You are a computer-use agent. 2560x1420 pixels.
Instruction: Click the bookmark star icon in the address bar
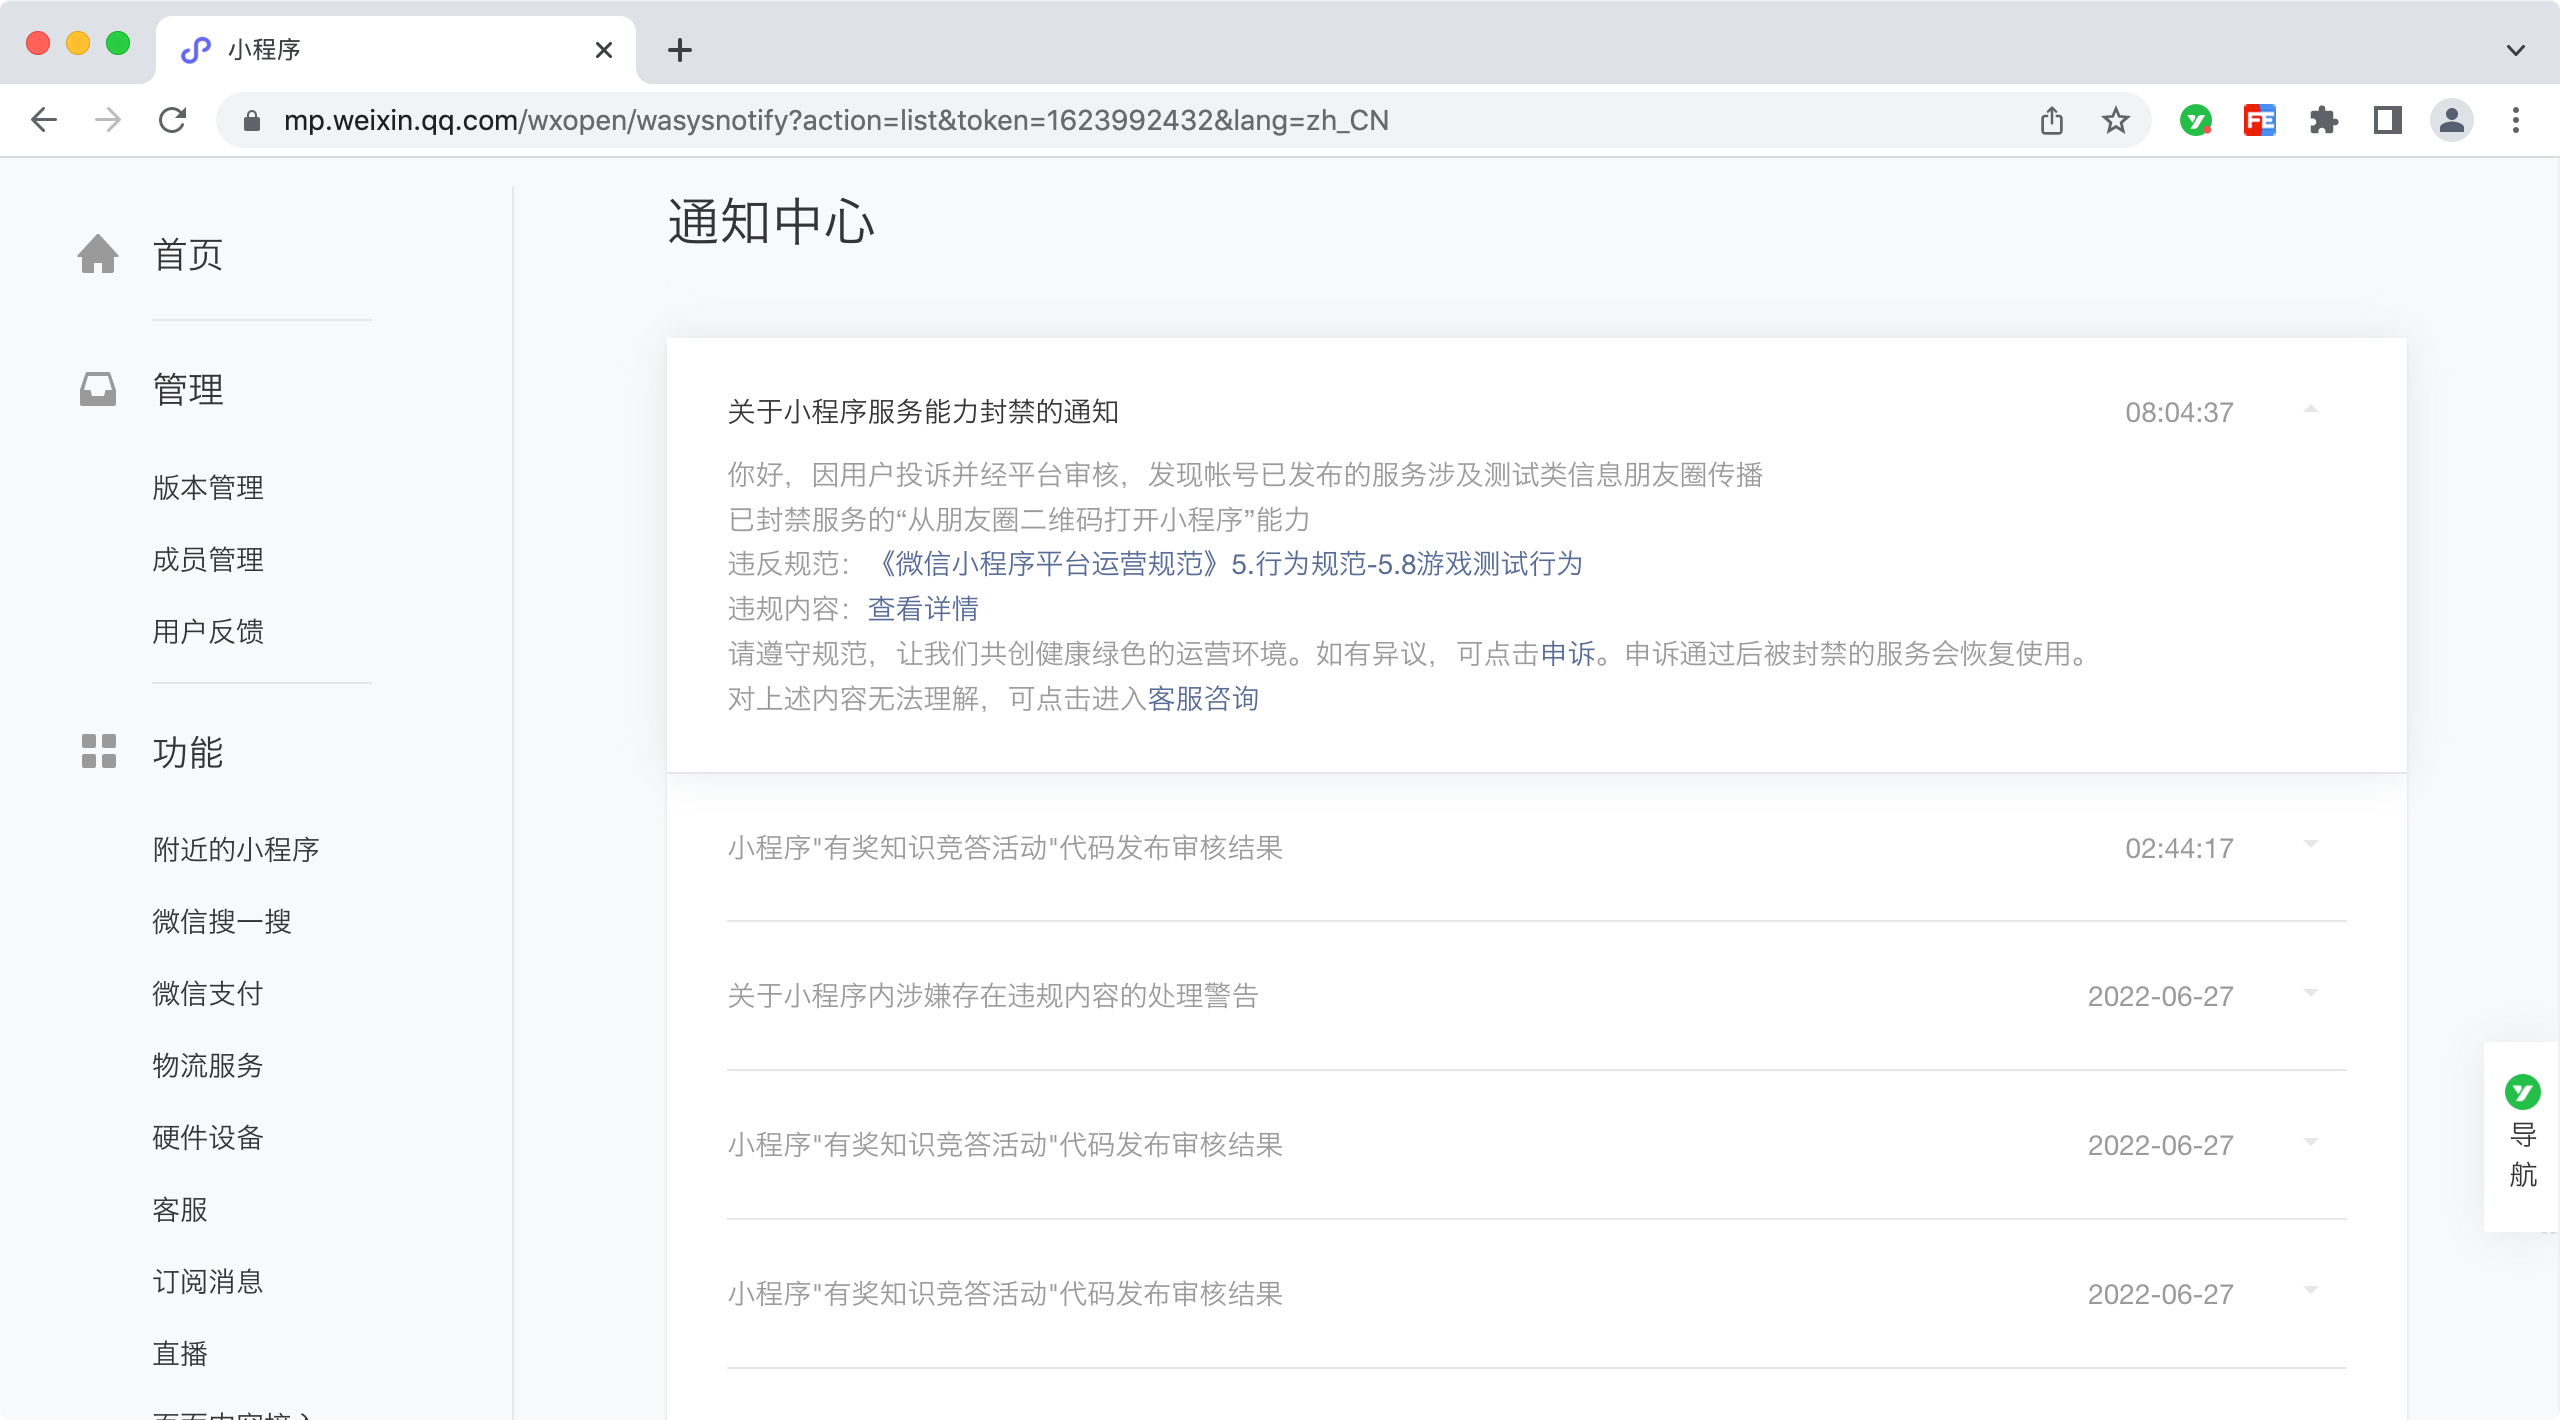pyautogui.click(x=2115, y=121)
